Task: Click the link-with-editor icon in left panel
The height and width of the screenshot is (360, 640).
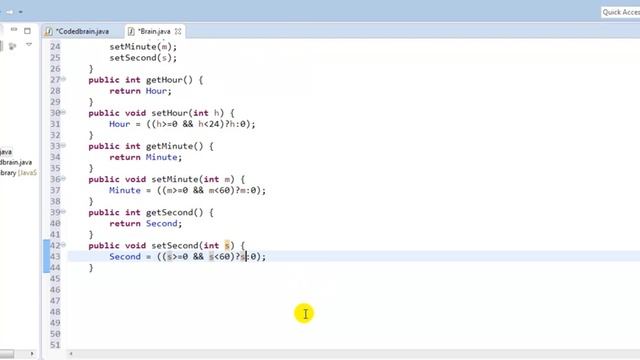Action: [12, 46]
